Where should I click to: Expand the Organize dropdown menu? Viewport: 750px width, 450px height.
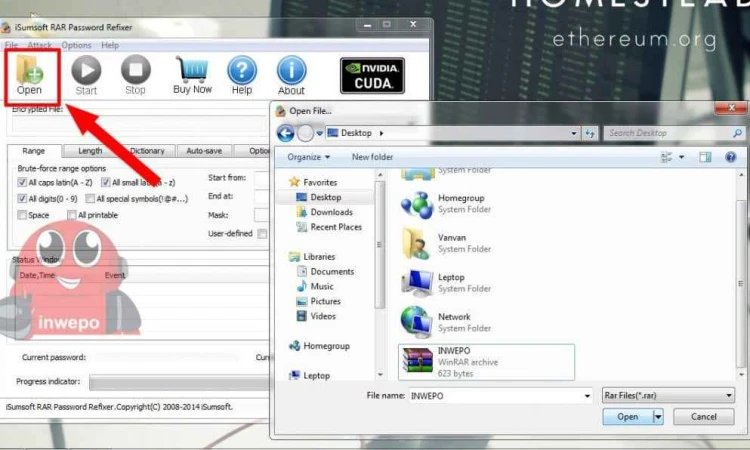(309, 157)
